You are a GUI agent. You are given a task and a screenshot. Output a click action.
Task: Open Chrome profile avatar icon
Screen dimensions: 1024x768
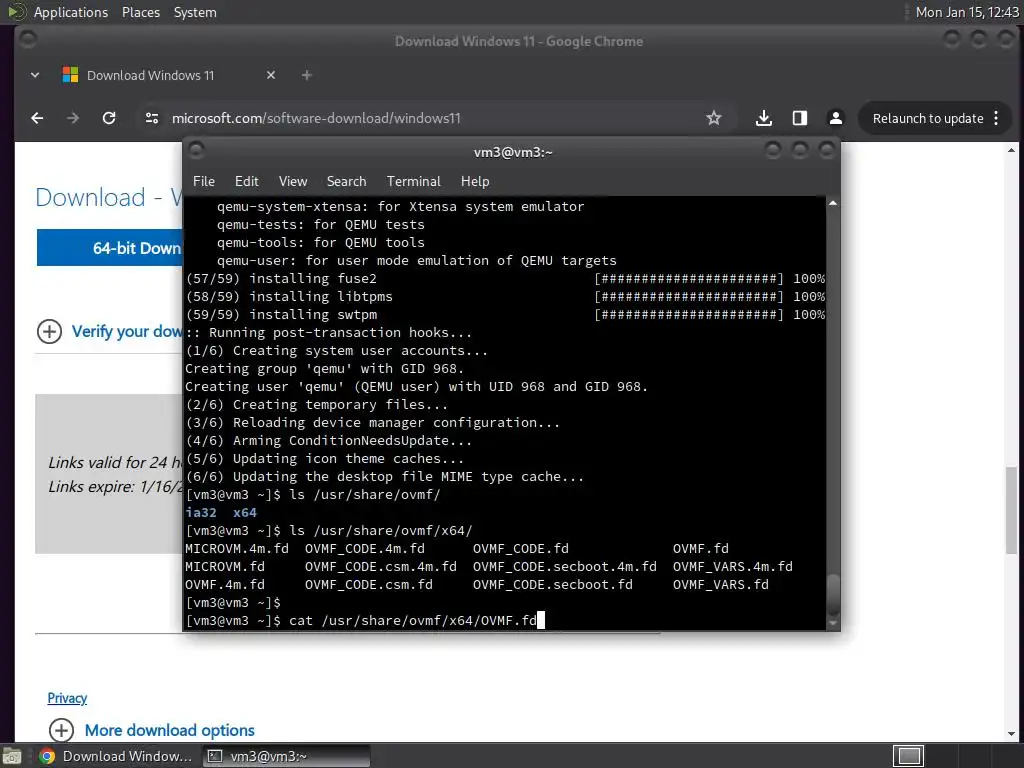point(835,118)
